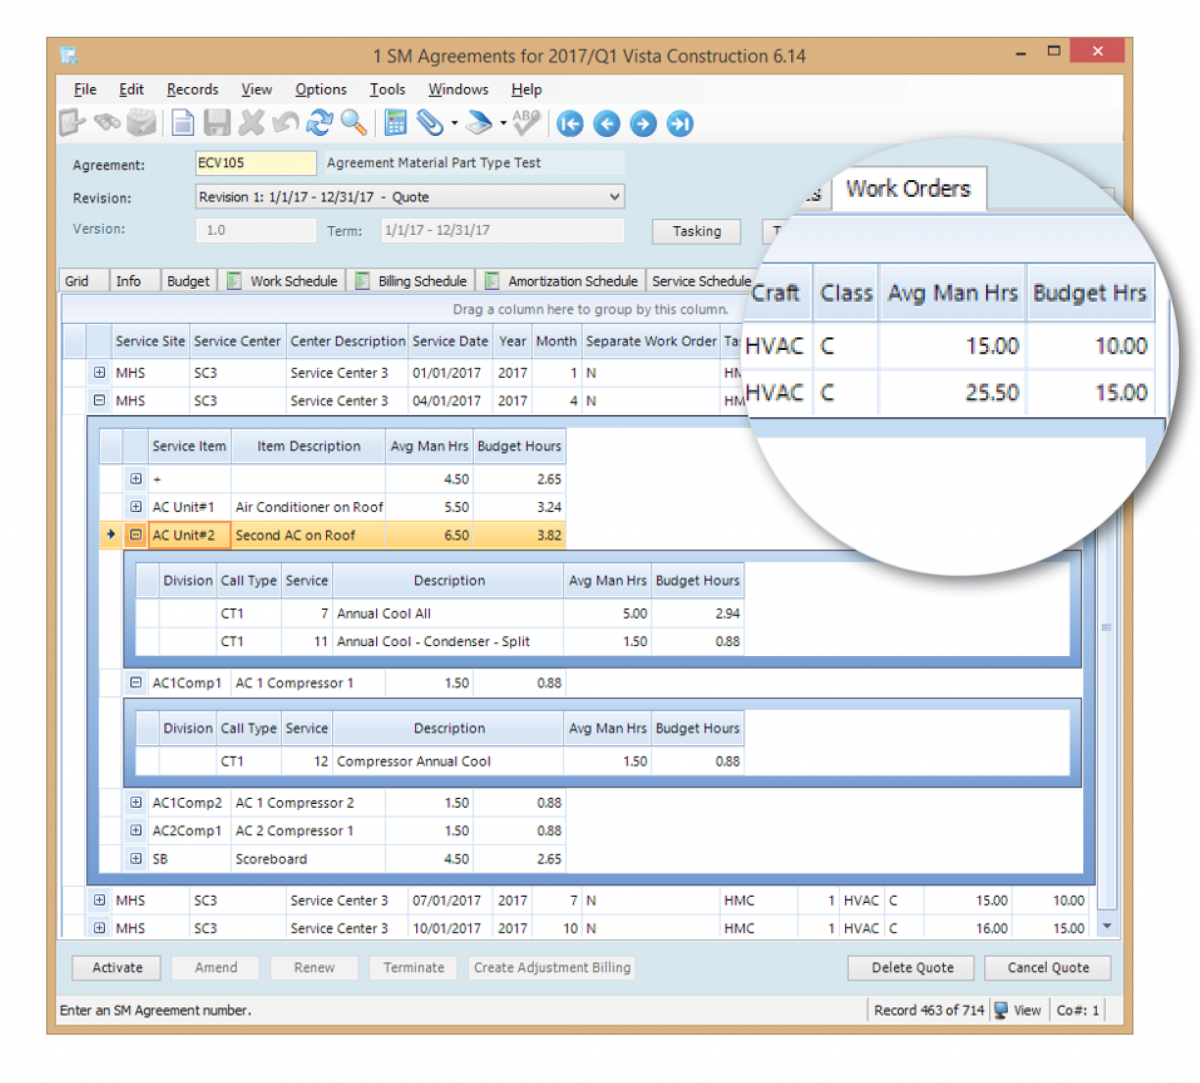
Task: Click the binoculars find icon in toolbar
Action: [107, 123]
